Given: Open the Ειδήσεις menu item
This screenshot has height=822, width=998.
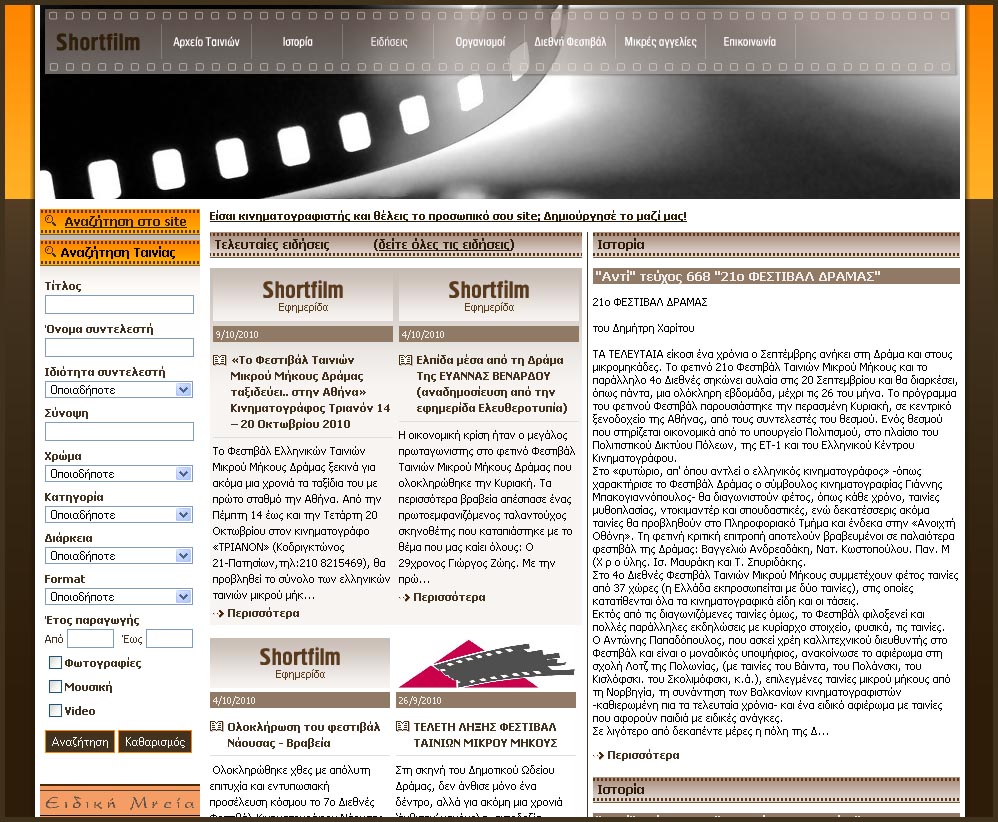Looking at the screenshot, I should tap(388, 42).
